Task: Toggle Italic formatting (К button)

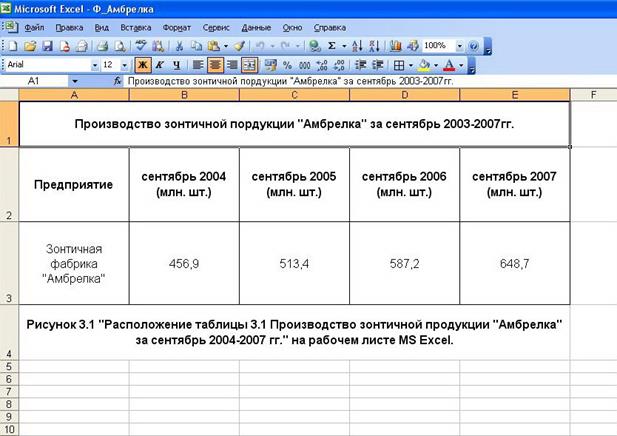Action: tap(159, 64)
